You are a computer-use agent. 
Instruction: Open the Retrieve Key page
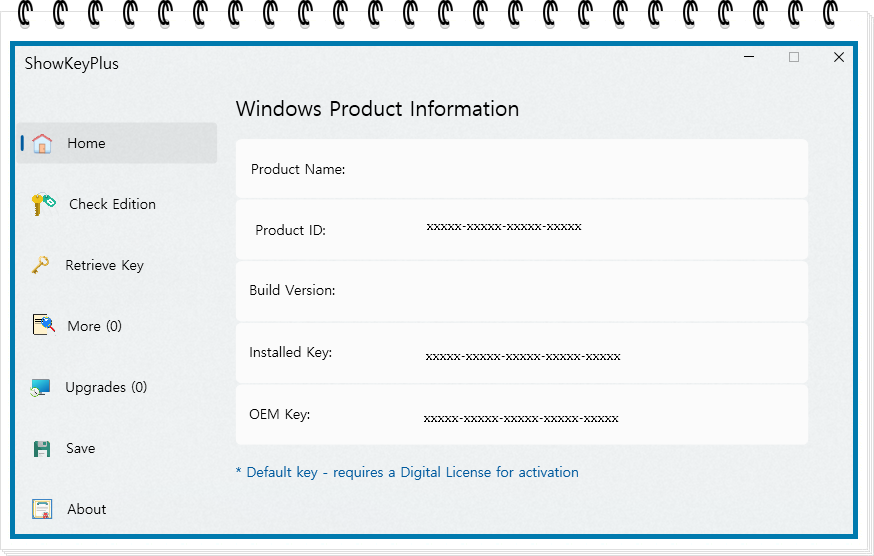104,265
